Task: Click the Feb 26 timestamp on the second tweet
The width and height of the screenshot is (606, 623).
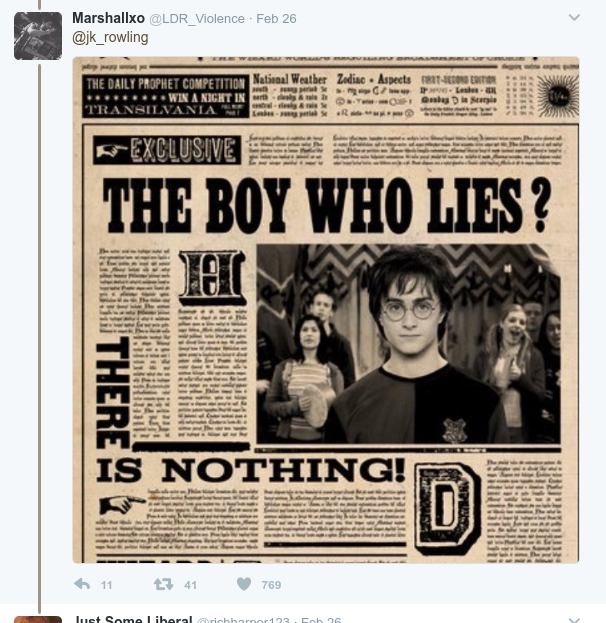Action: (x=321, y=620)
